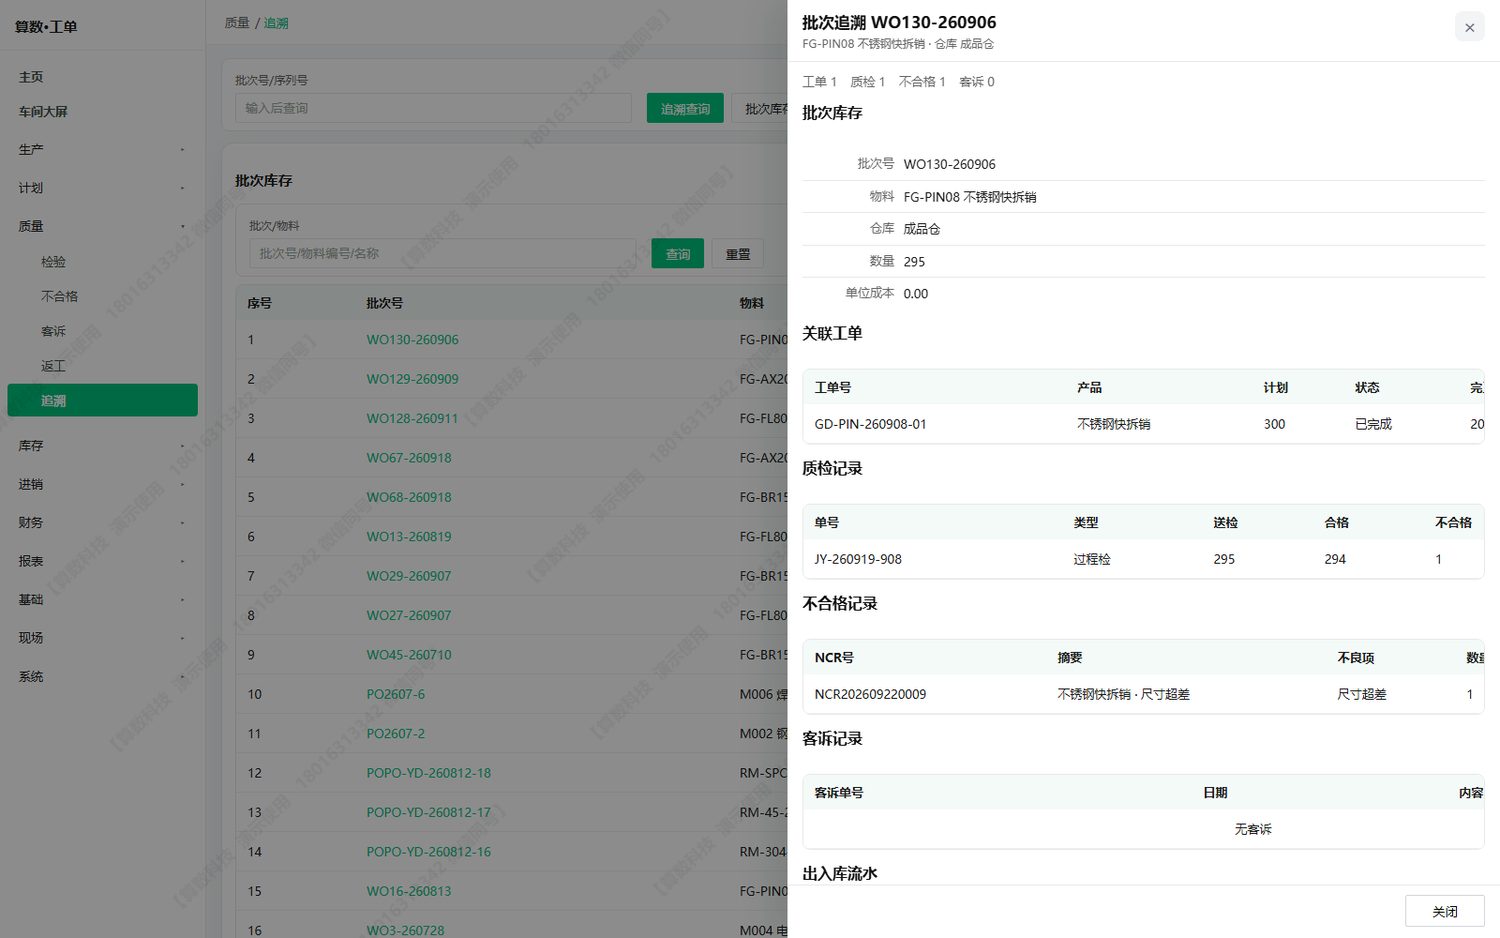Click inspection record JY-260919-908 cell
Viewport: 1500px width, 938px height.
[x=858, y=559]
